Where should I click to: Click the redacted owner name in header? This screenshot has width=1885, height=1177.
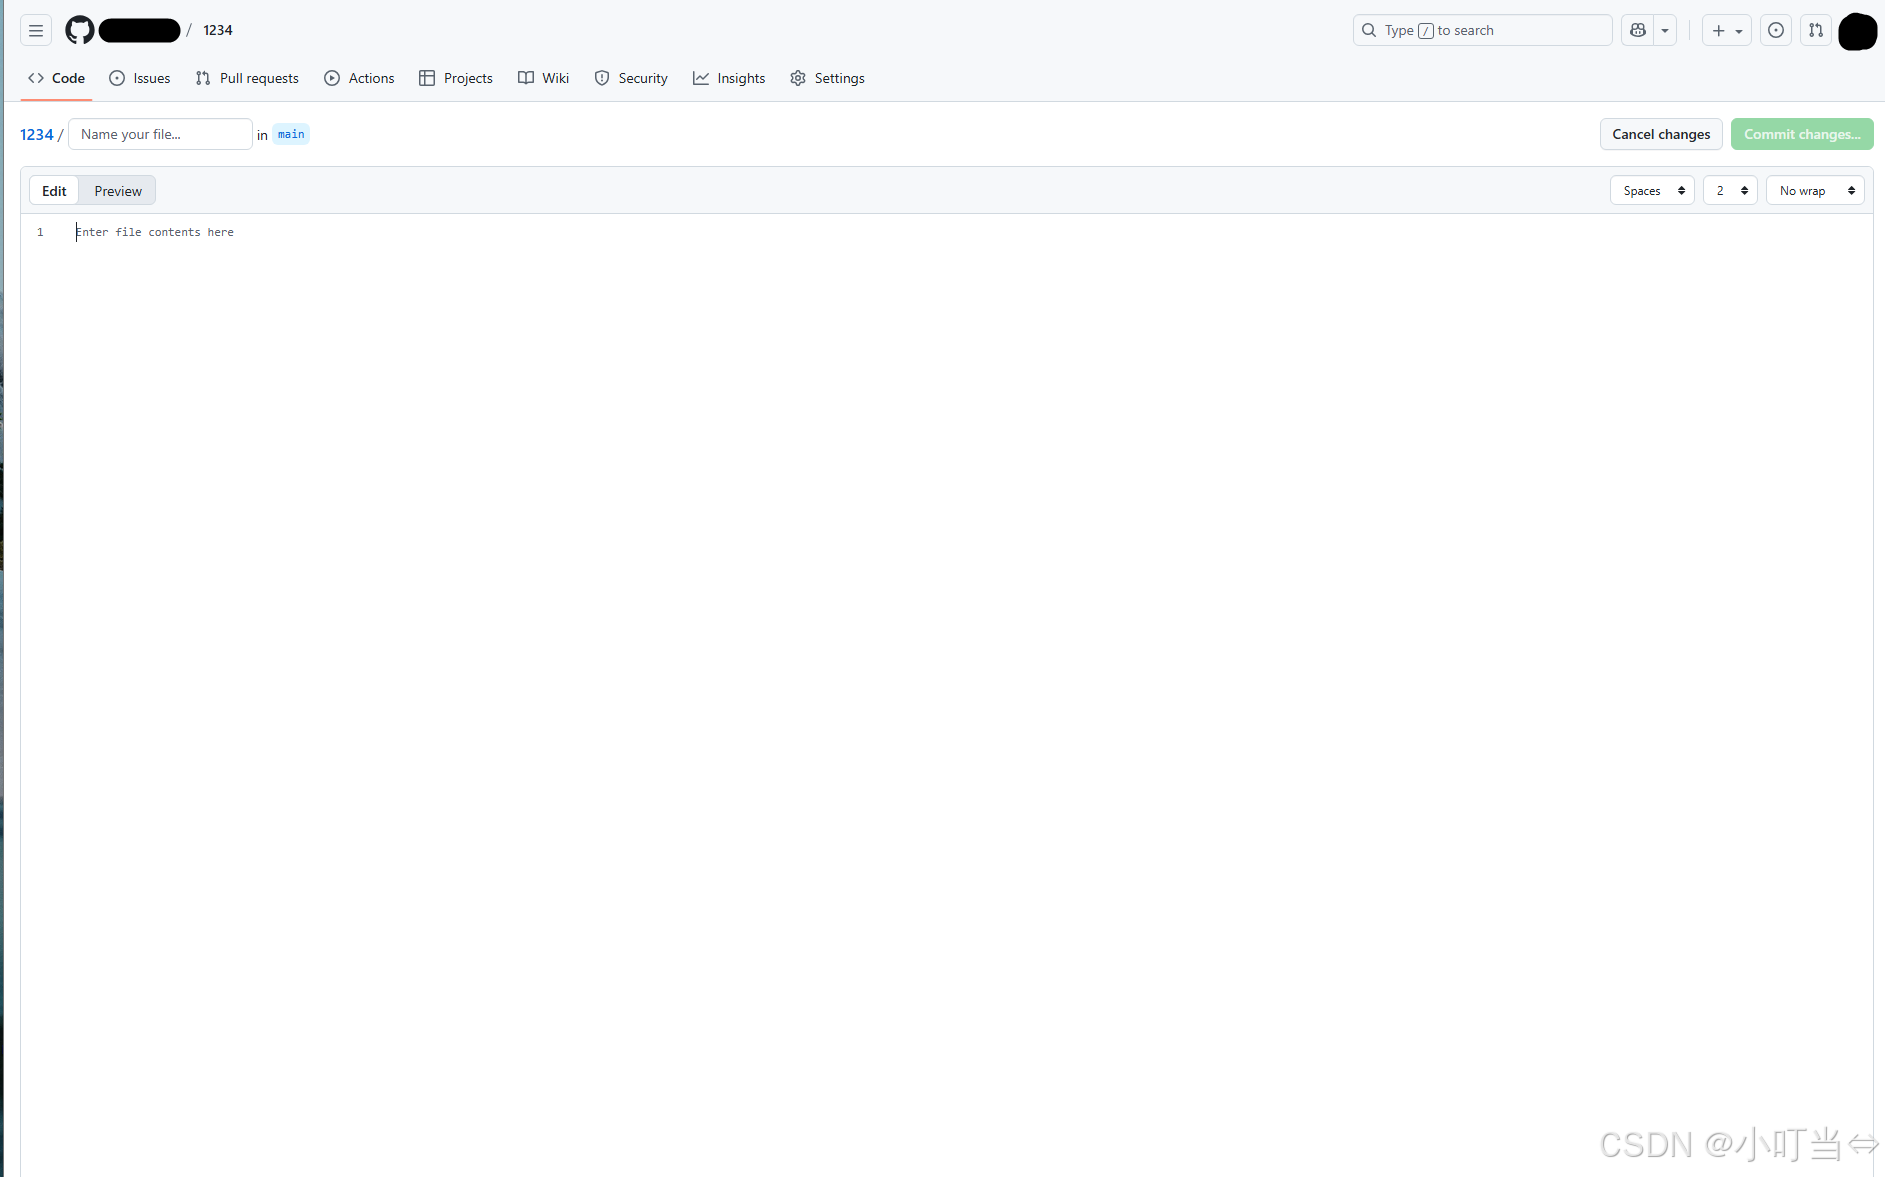coord(139,30)
